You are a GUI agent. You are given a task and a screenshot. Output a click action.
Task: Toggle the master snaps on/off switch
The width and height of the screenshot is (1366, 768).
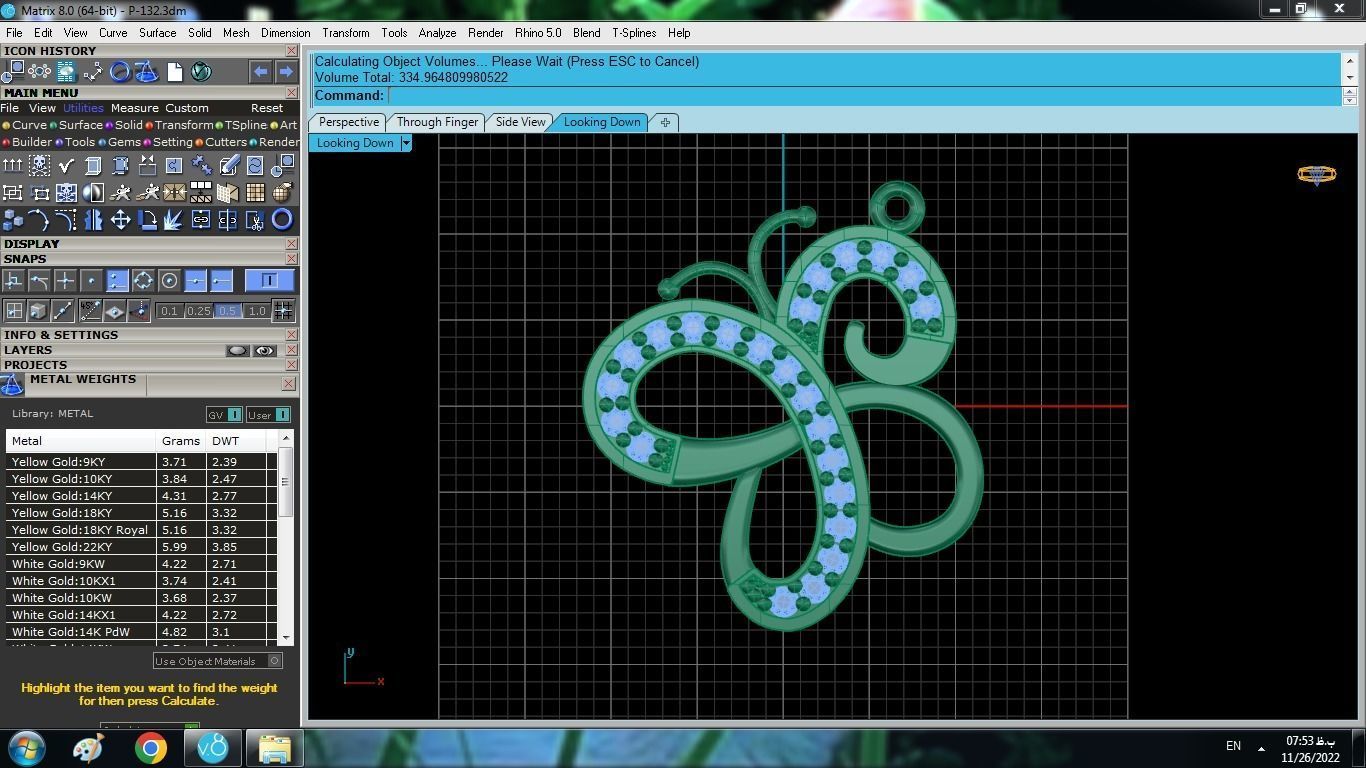270,280
